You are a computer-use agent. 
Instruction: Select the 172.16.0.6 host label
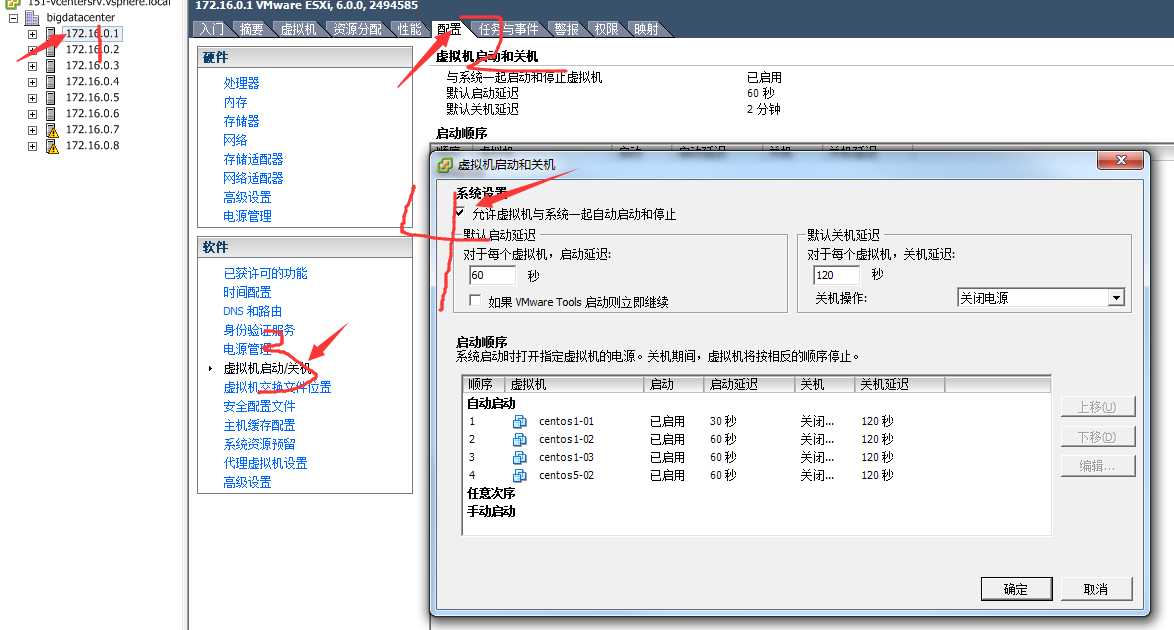pos(92,114)
